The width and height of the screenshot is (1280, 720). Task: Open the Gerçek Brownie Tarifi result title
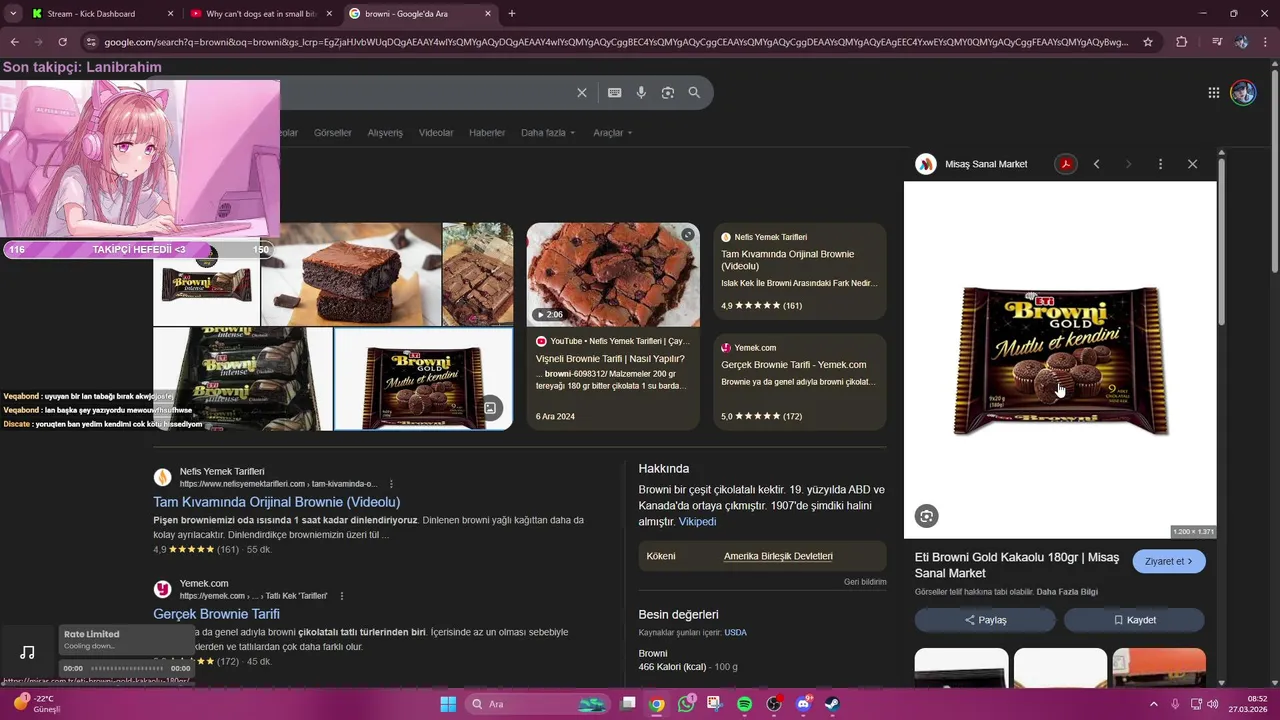216,614
